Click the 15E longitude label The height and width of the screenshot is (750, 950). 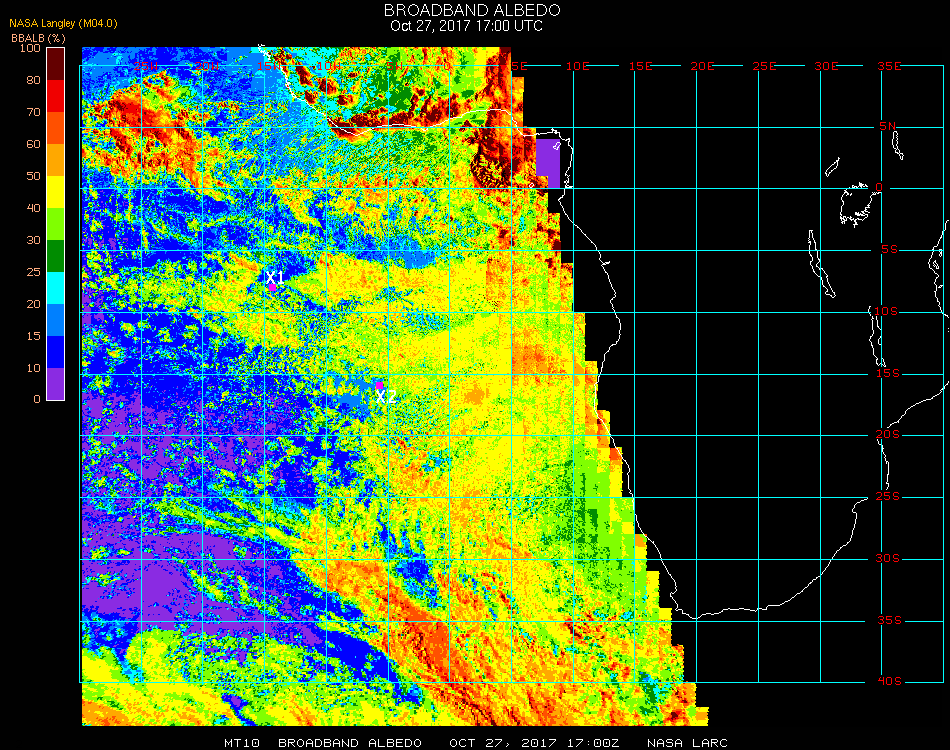tap(640, 66)
